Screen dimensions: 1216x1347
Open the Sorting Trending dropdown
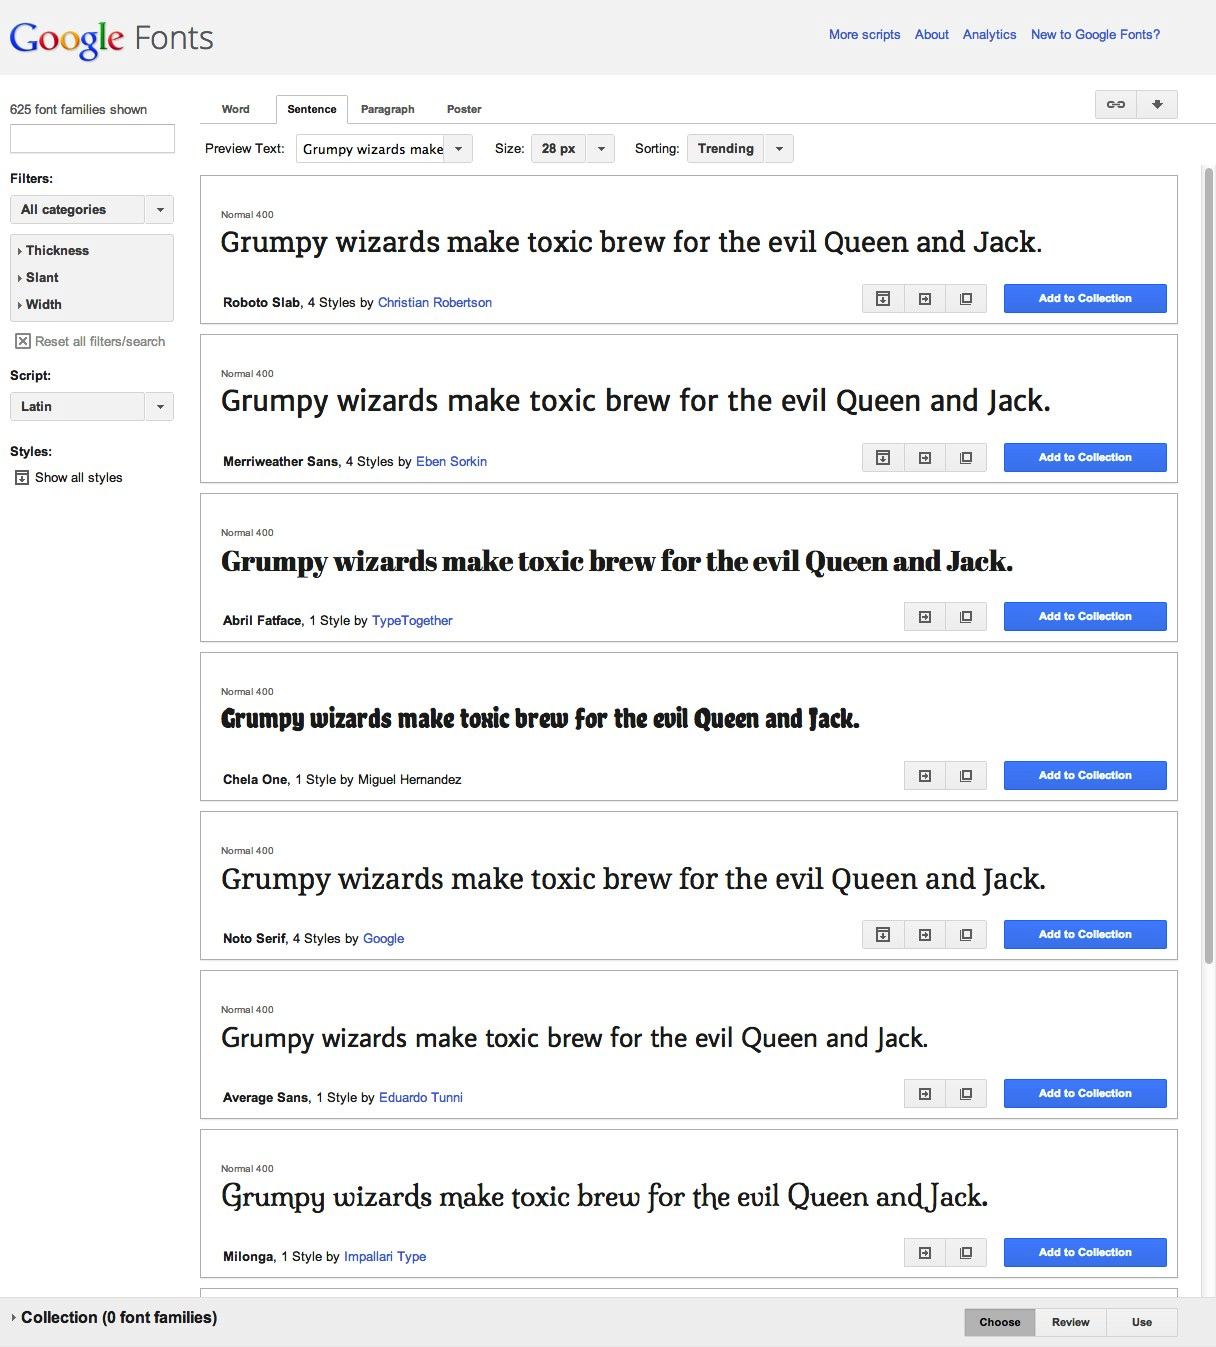tap(740, 149)
